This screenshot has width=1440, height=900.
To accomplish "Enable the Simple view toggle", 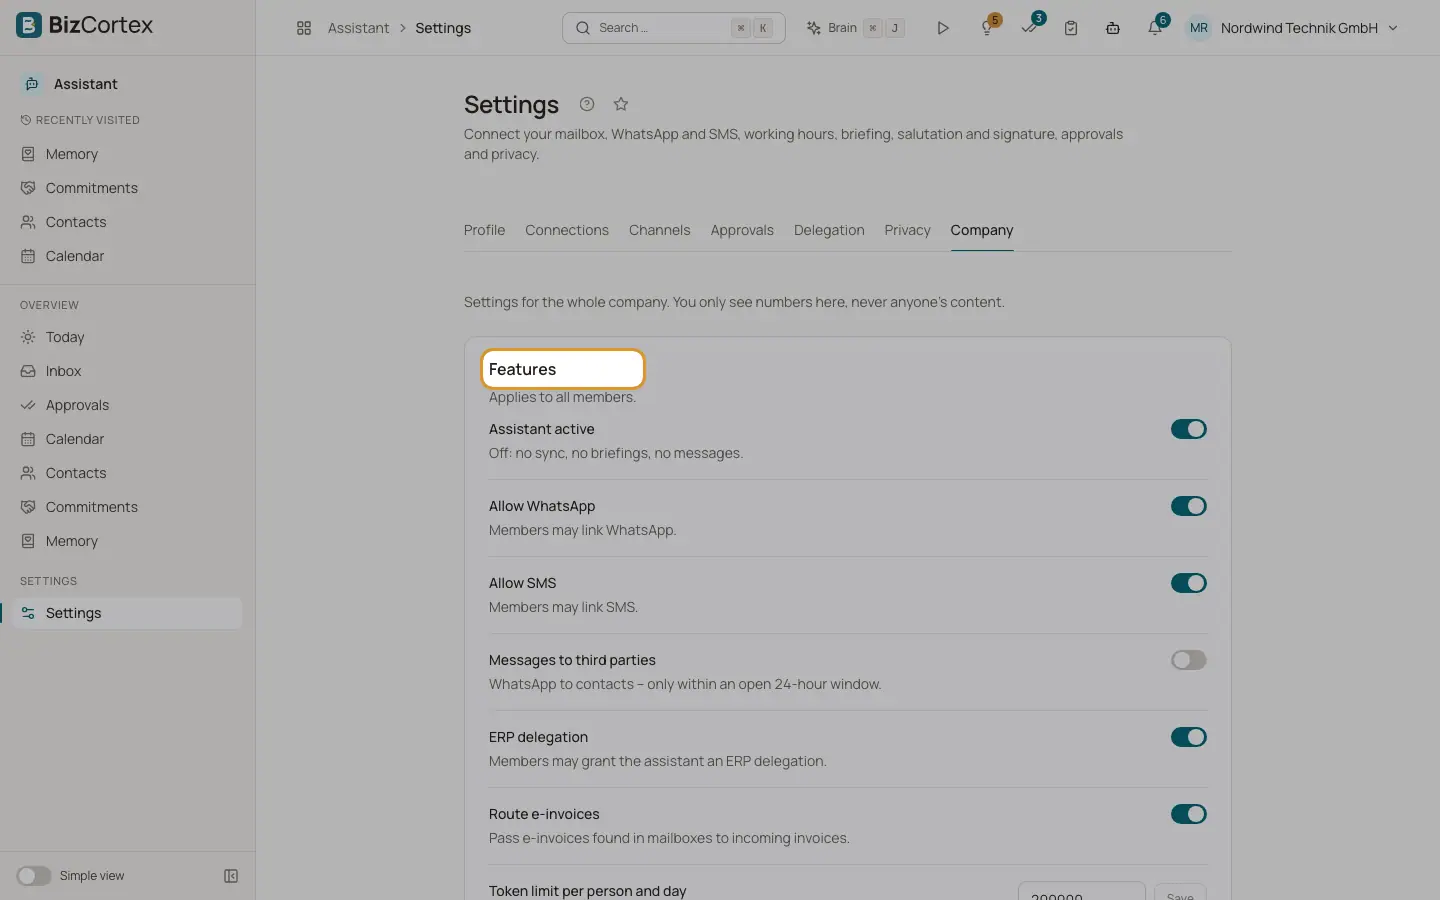I will click(33, 876).
